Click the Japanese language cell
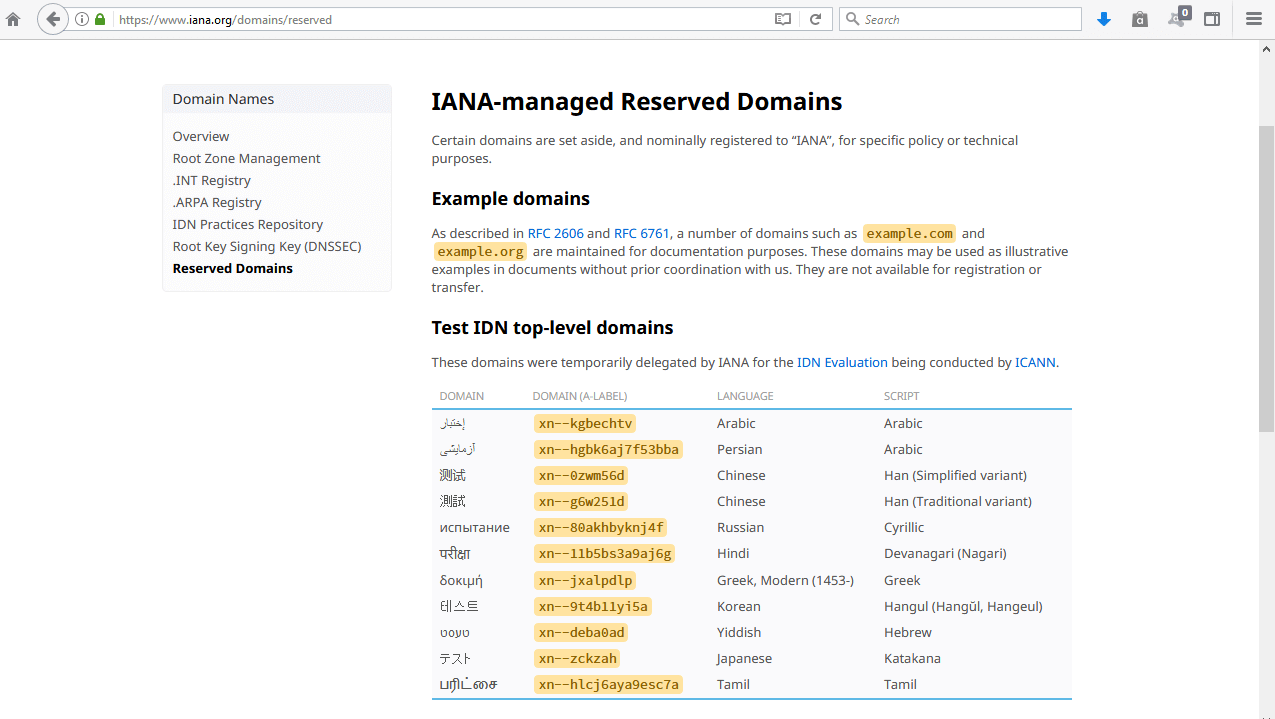Image resolution: width=1275 pixels, height=719 pixels. click(744, 658)
